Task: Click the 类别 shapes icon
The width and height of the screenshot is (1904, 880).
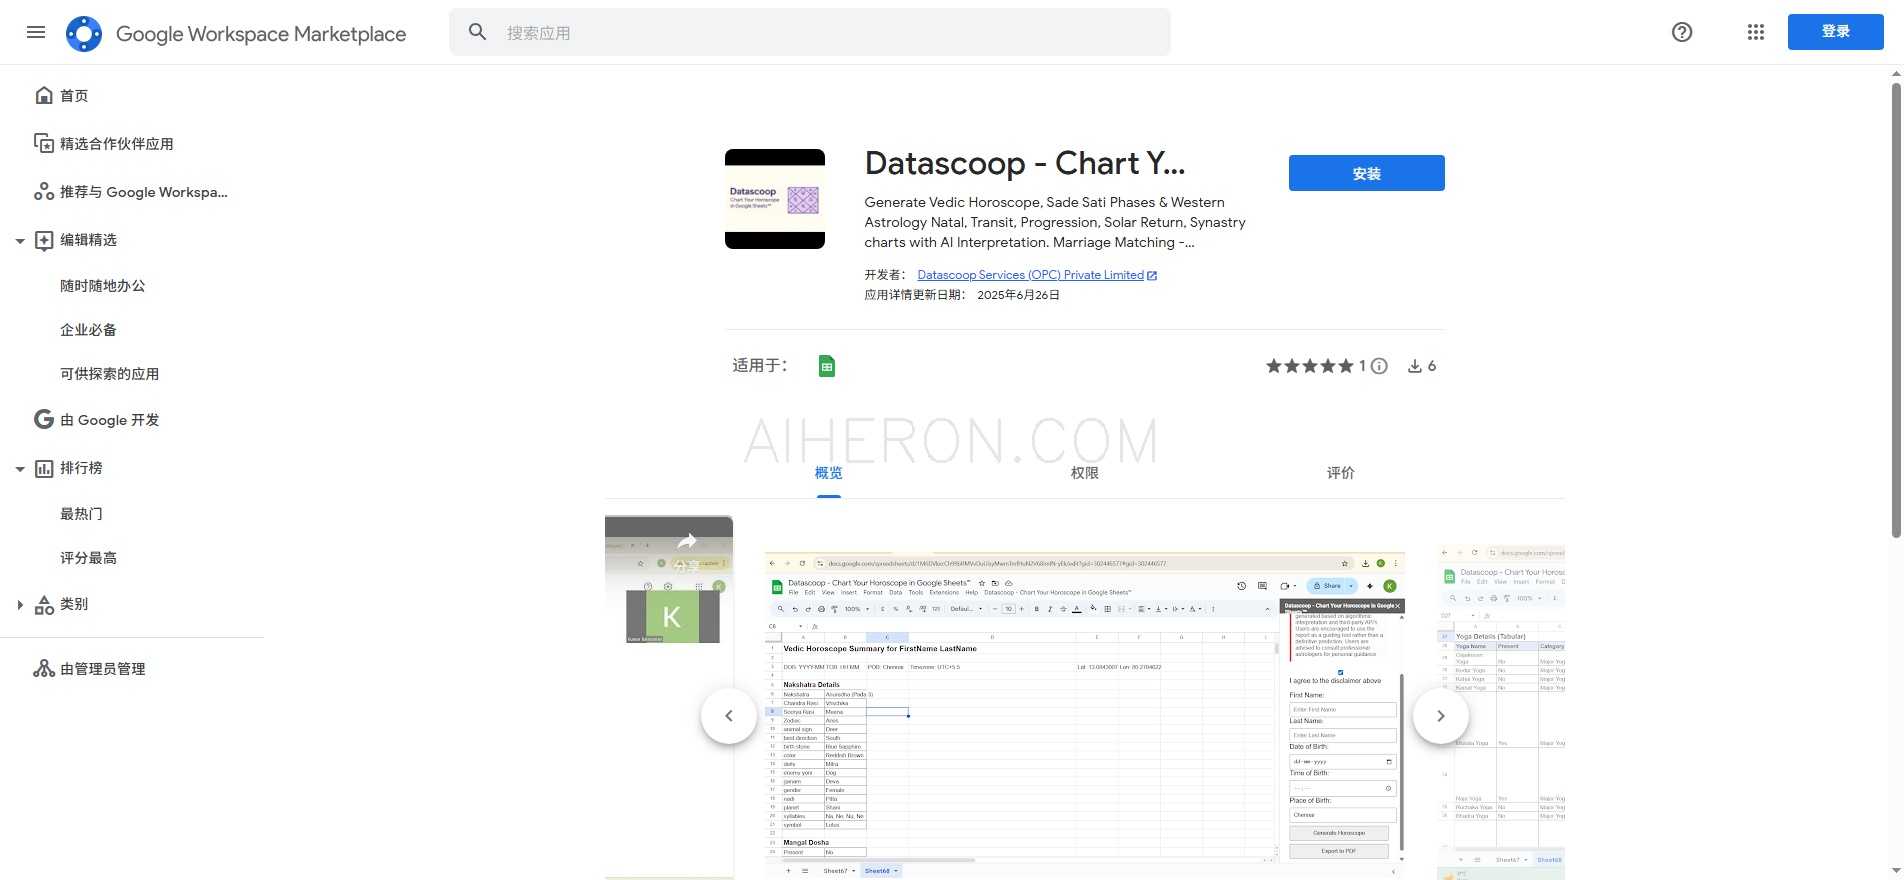Action: pos(44,604)
